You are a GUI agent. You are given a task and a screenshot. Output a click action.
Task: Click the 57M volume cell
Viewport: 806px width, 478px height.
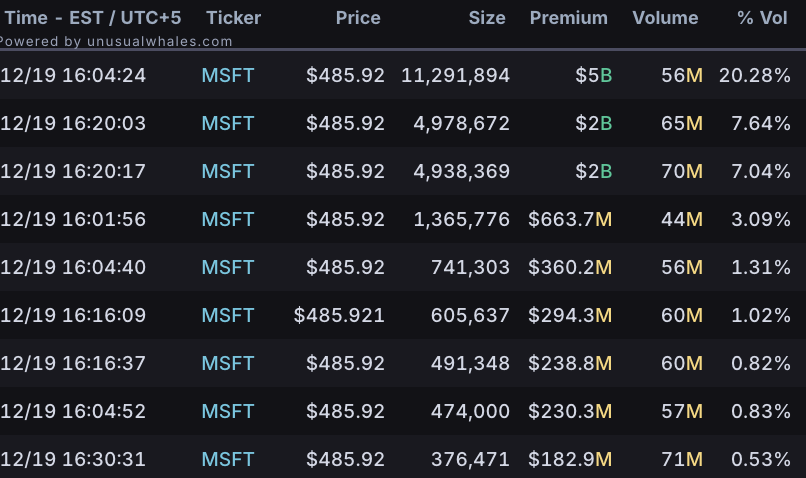tap(682, 411)
